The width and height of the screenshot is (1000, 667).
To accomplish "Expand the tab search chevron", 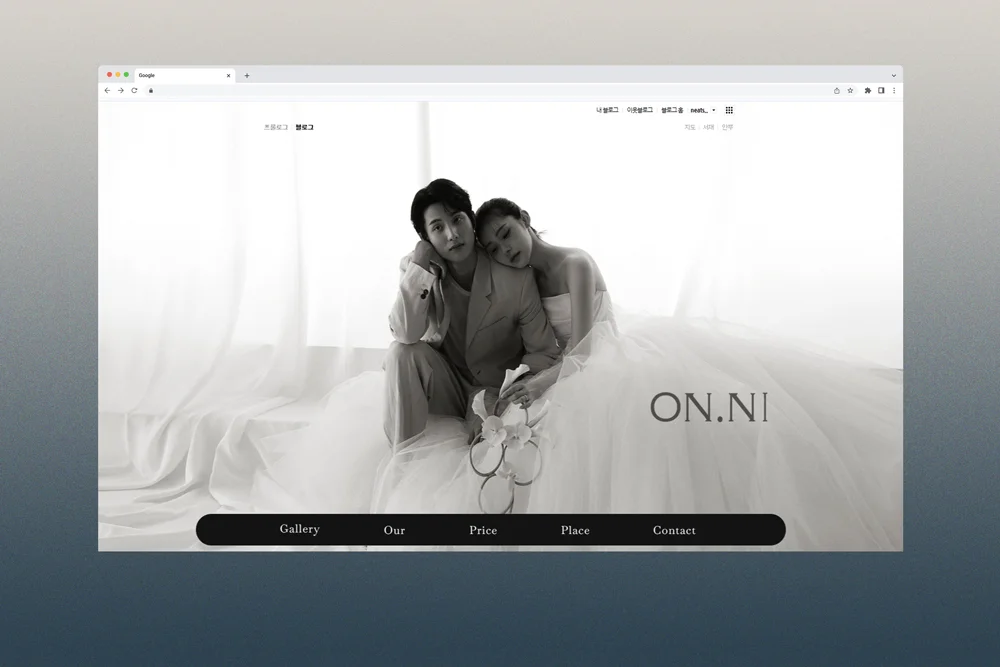I will coord(894,75).
